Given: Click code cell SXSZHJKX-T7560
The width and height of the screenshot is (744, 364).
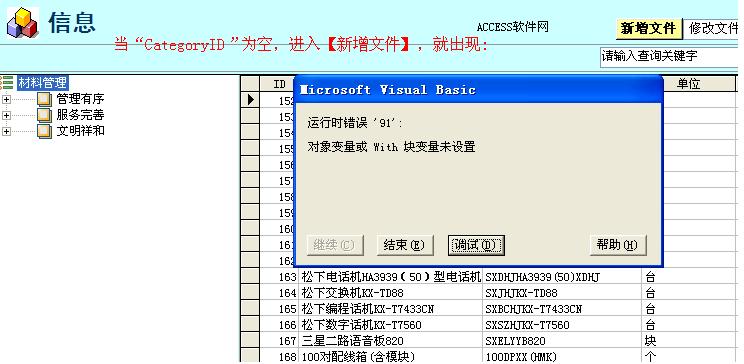Looking at the screenshot, I should click(x=562, y=325).
